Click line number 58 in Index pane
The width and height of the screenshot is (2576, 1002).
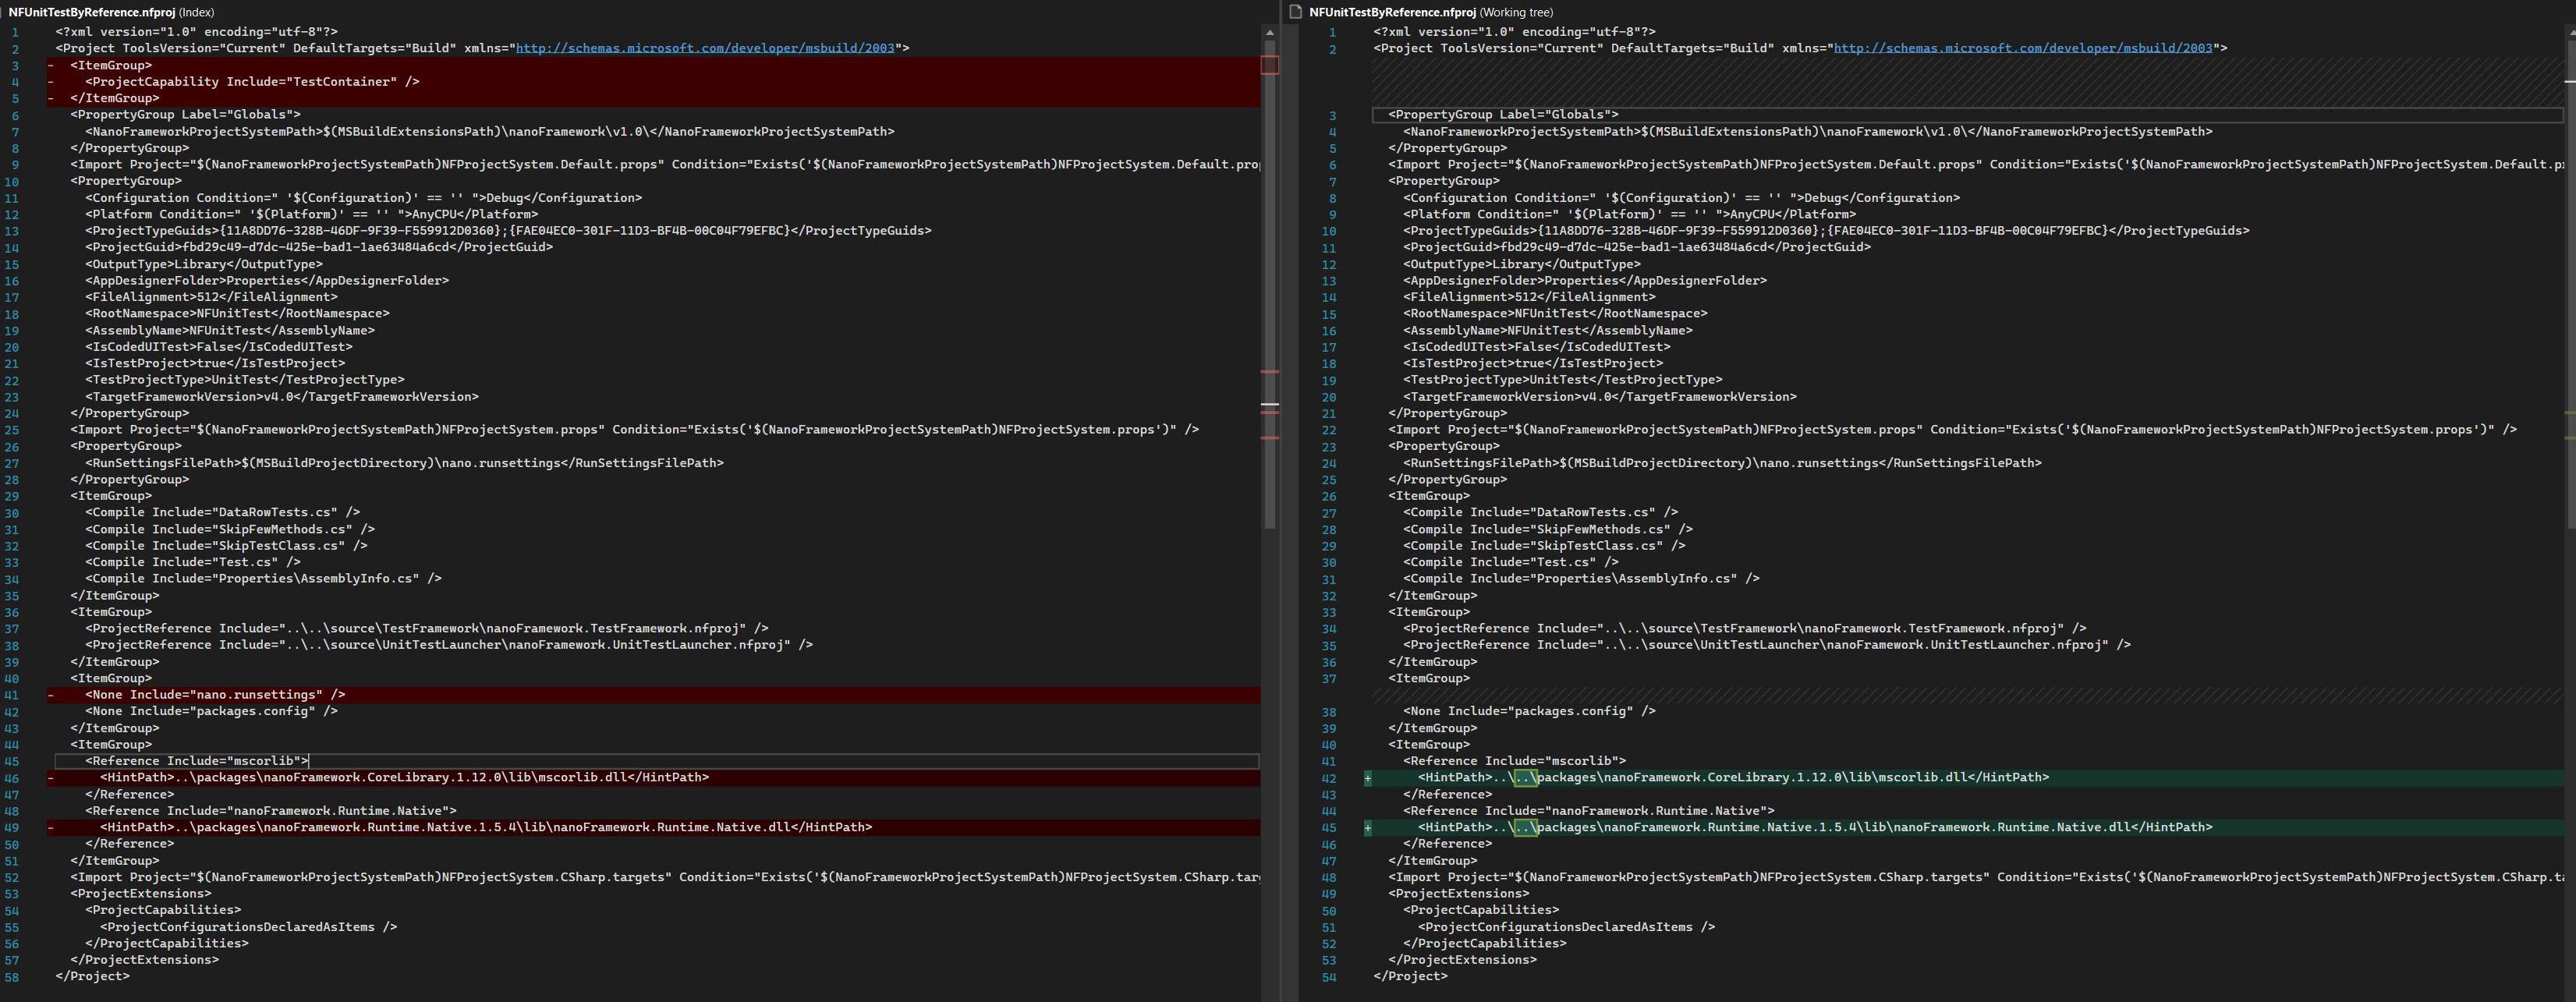click(12, 977)
